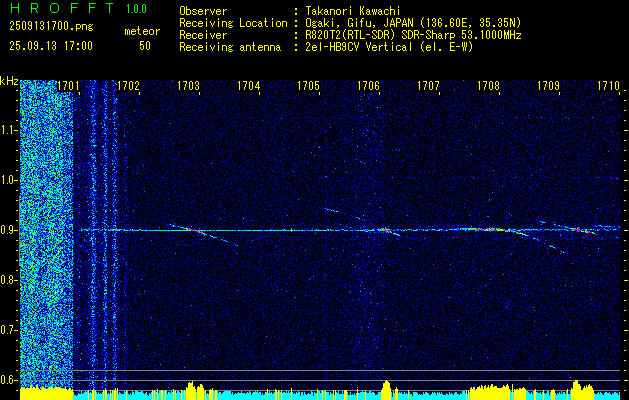Click the 0.7 kHz axis label
Screen dimensions: 629x400
click(8, 330)
